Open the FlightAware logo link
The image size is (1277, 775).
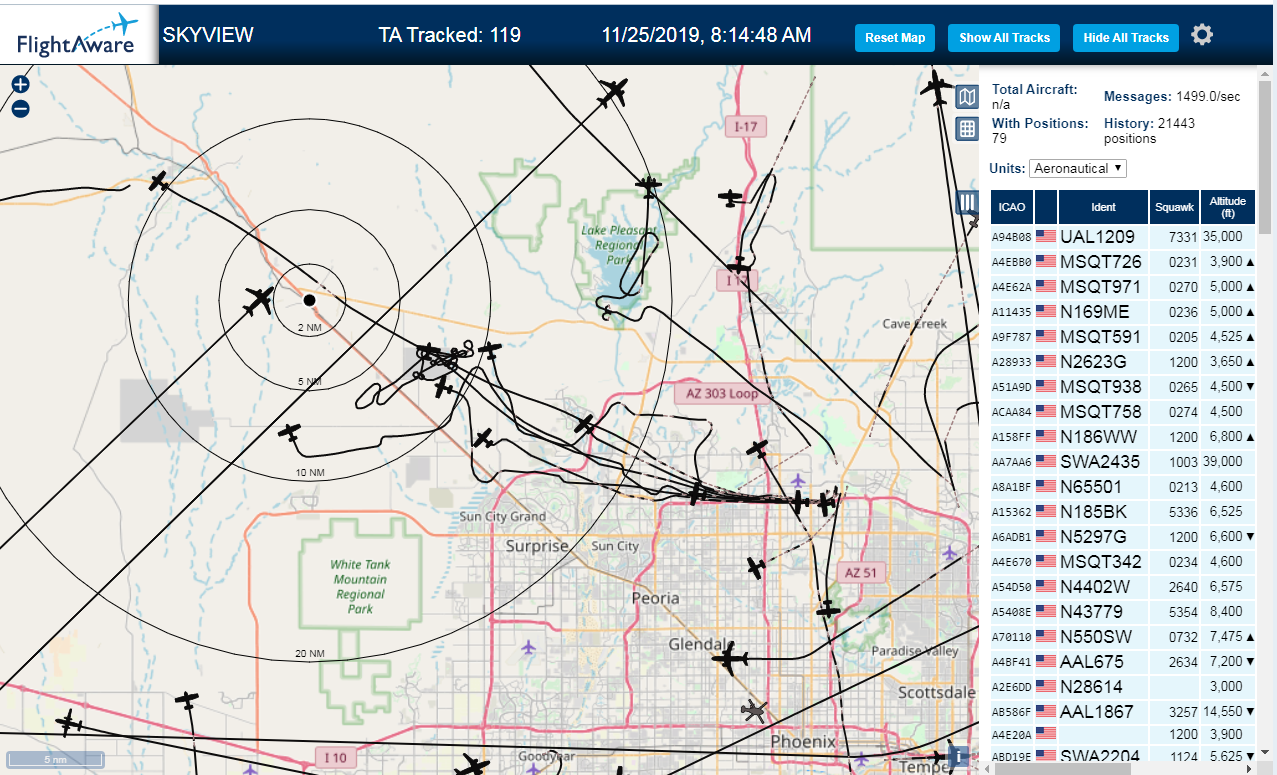click(78, 35)
